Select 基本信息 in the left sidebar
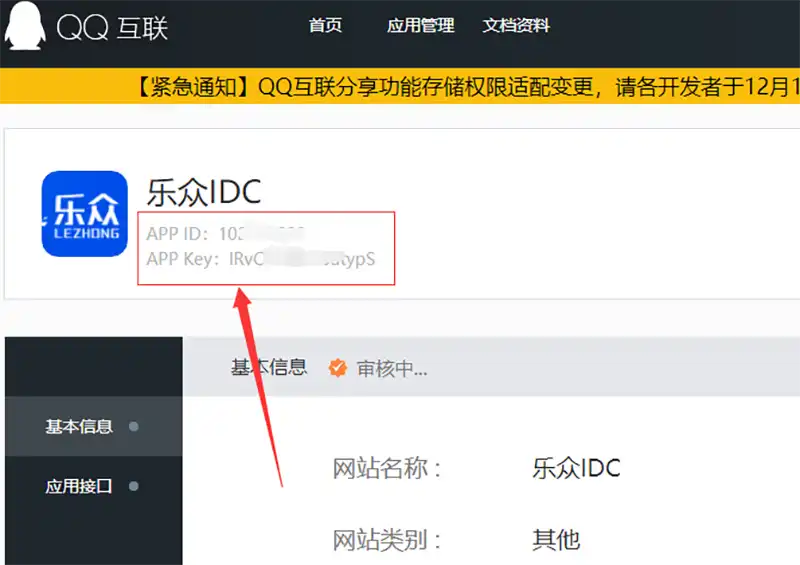Image resolution: width=800 pixels, height=565 pixels. tap(79, 426)
